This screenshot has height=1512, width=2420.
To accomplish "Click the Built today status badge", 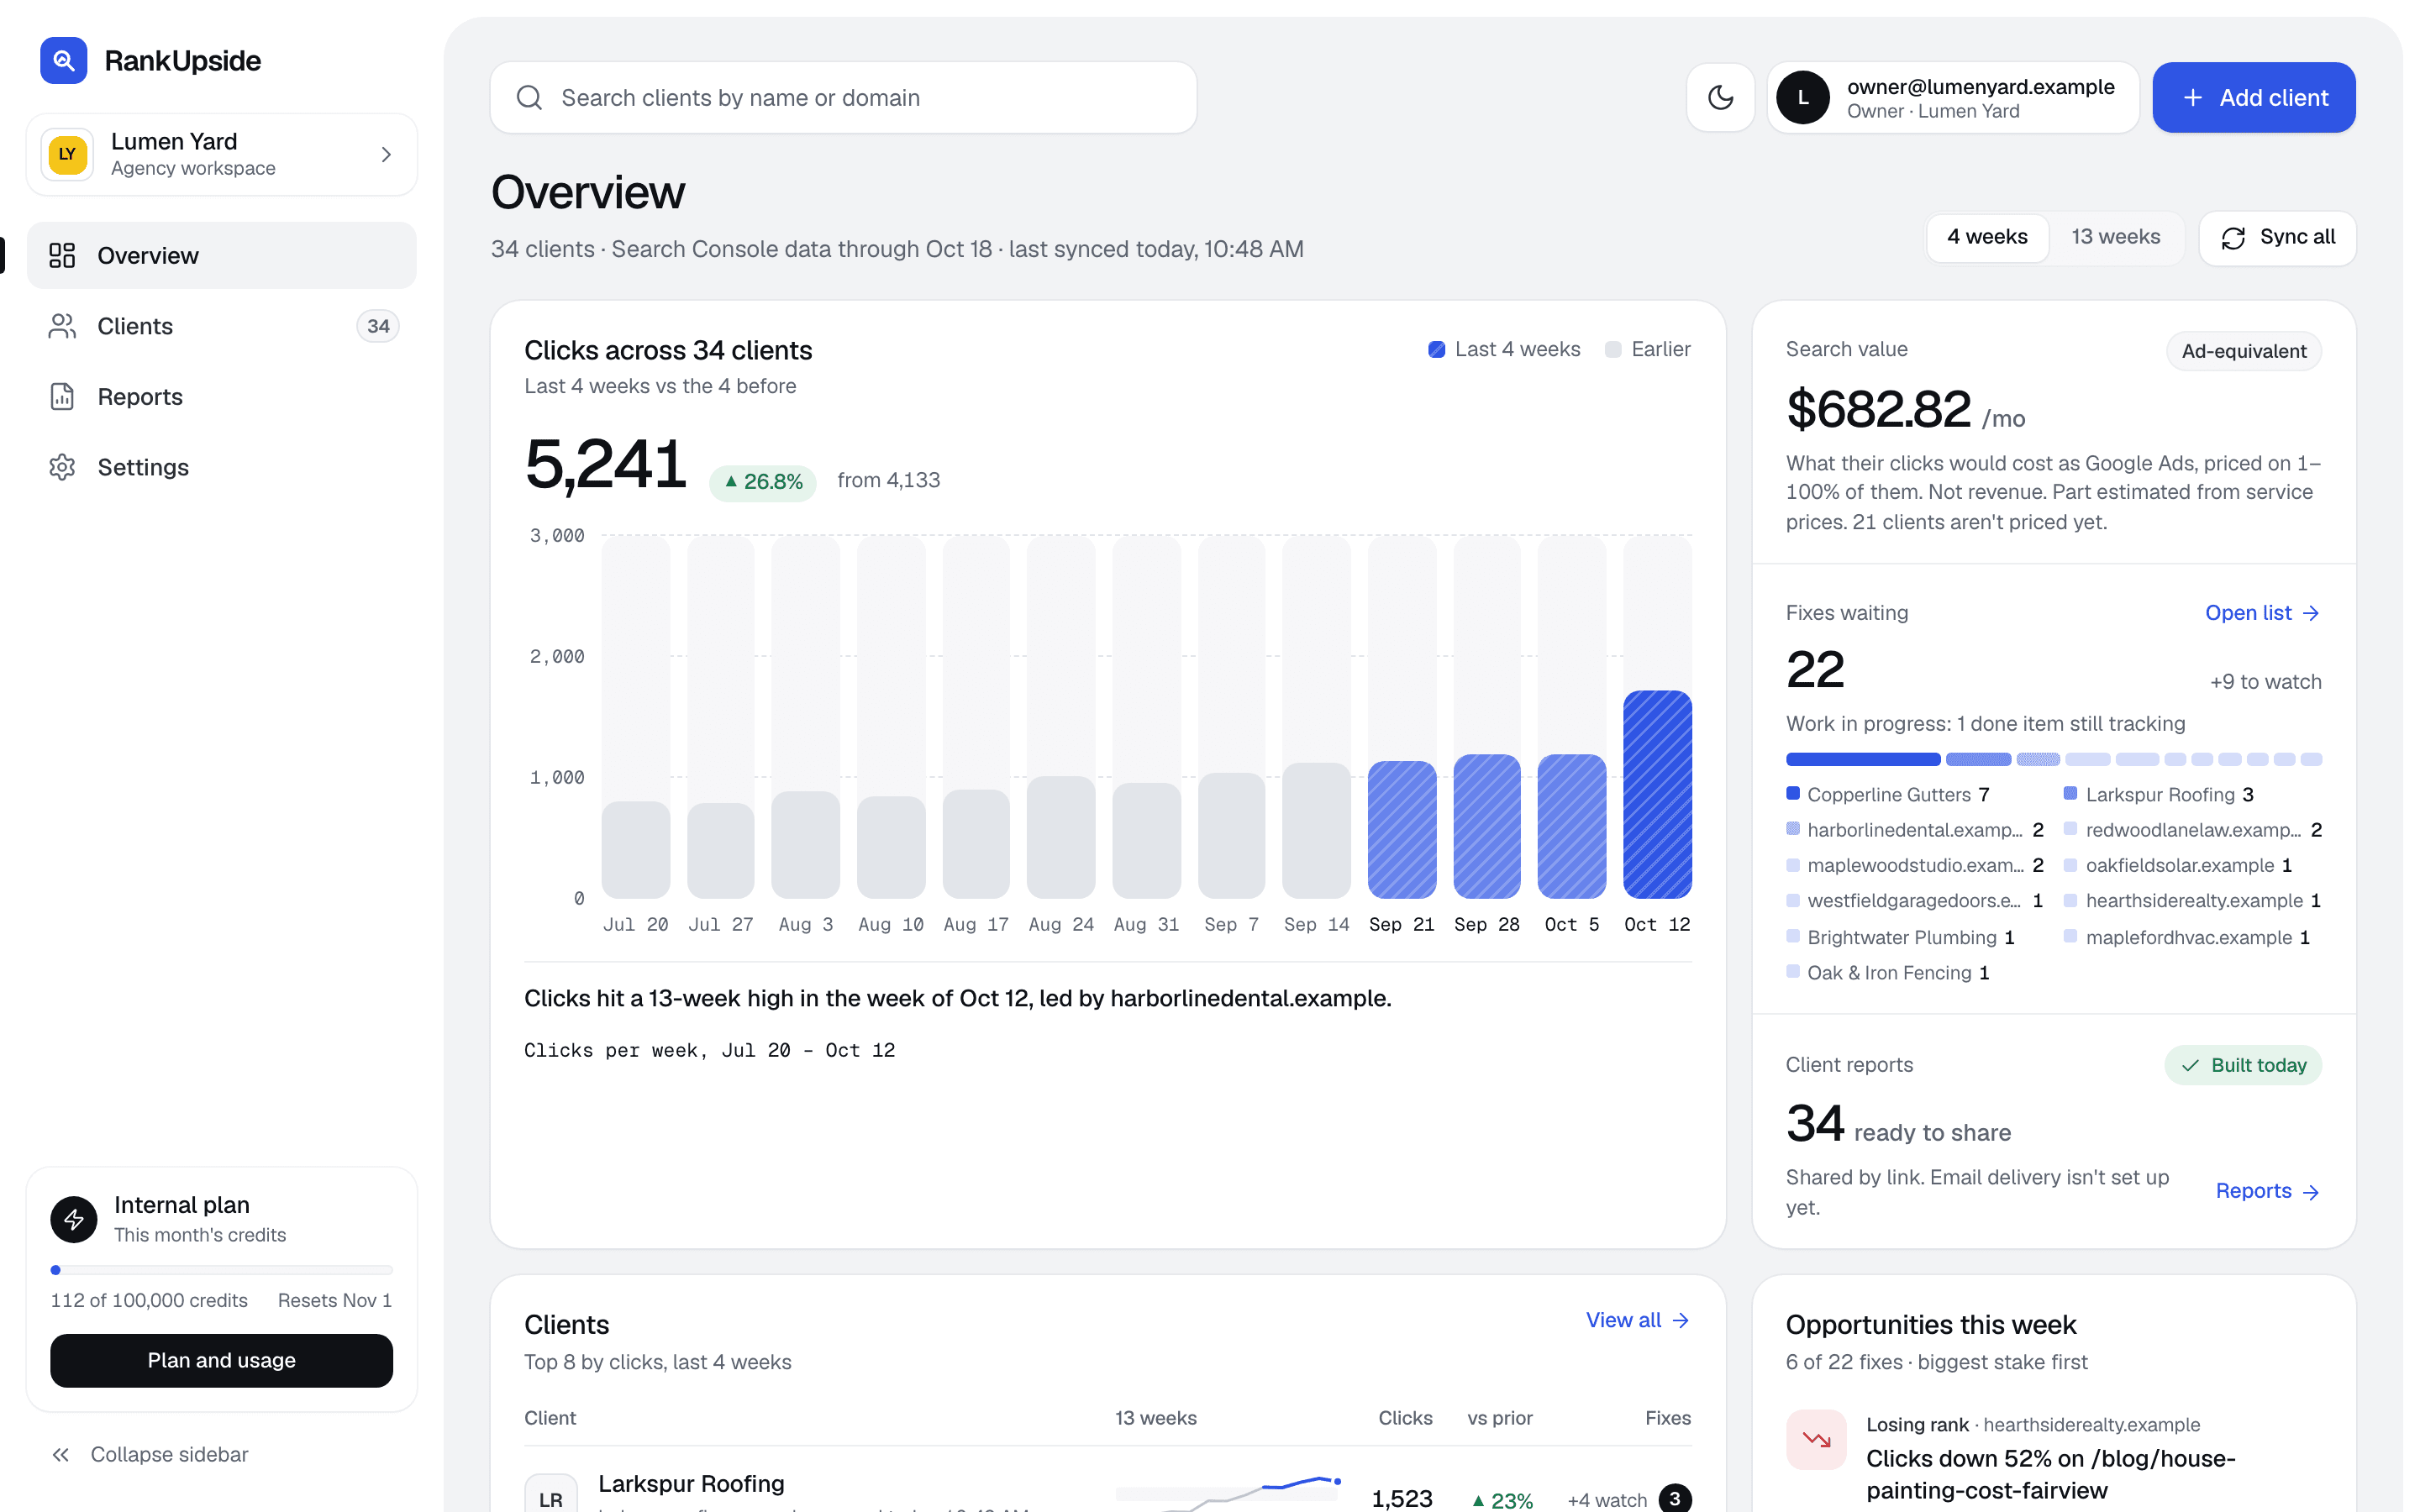I will (2242, 1065).
